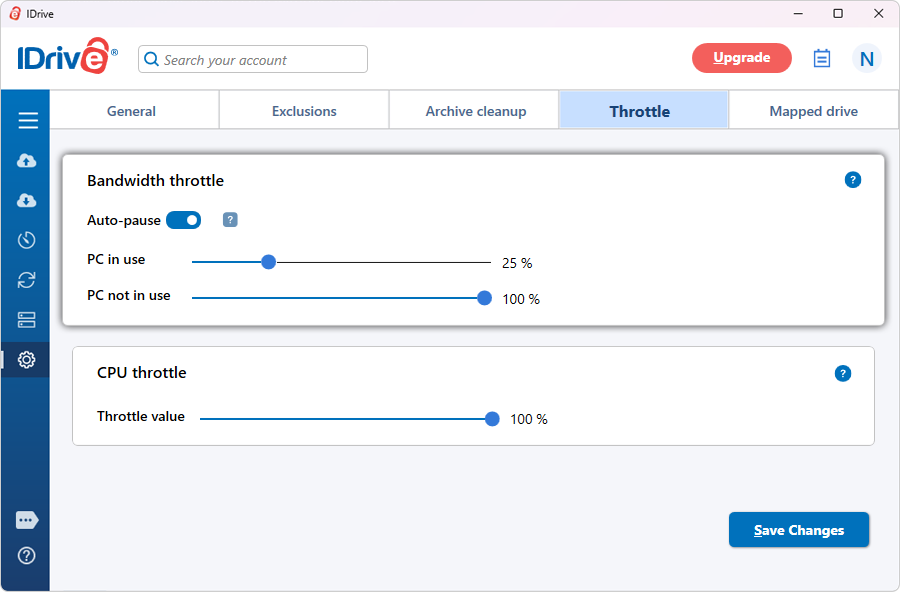Show help for Auto-pause option
900x592 pixels.
pos(230,220)
